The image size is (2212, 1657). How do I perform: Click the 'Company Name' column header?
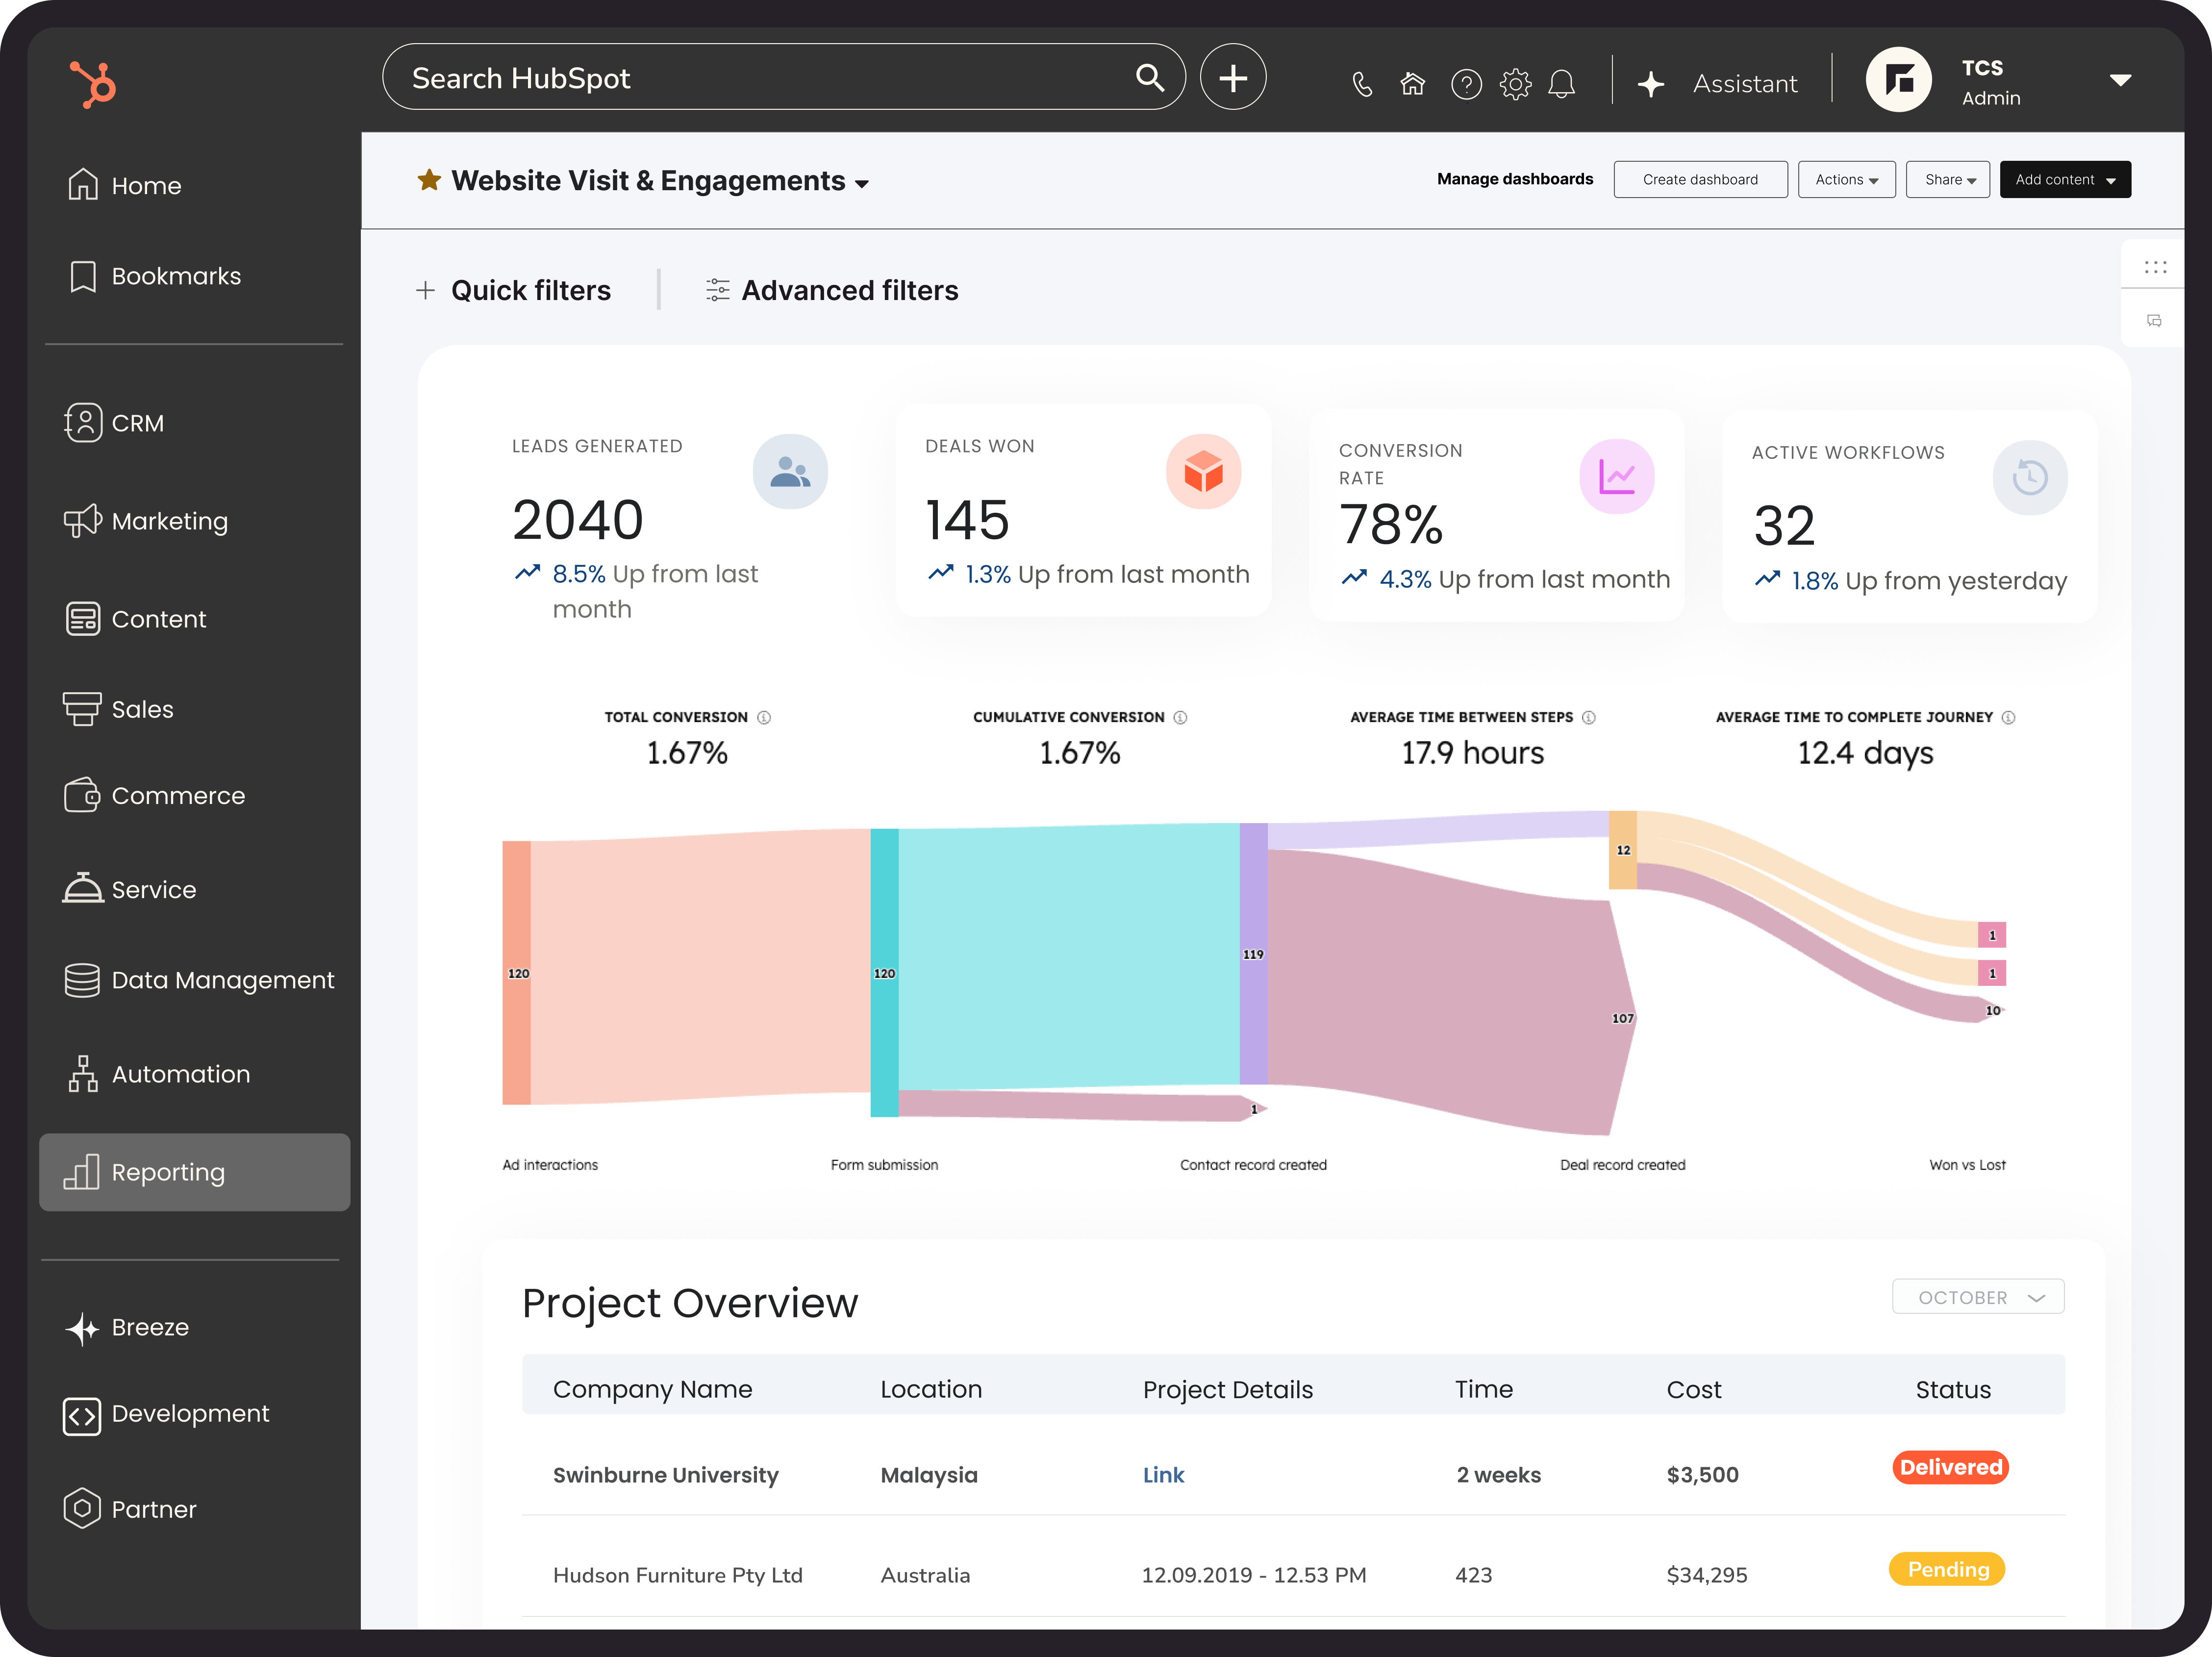pyautogui.click(x=652, y=1389)
